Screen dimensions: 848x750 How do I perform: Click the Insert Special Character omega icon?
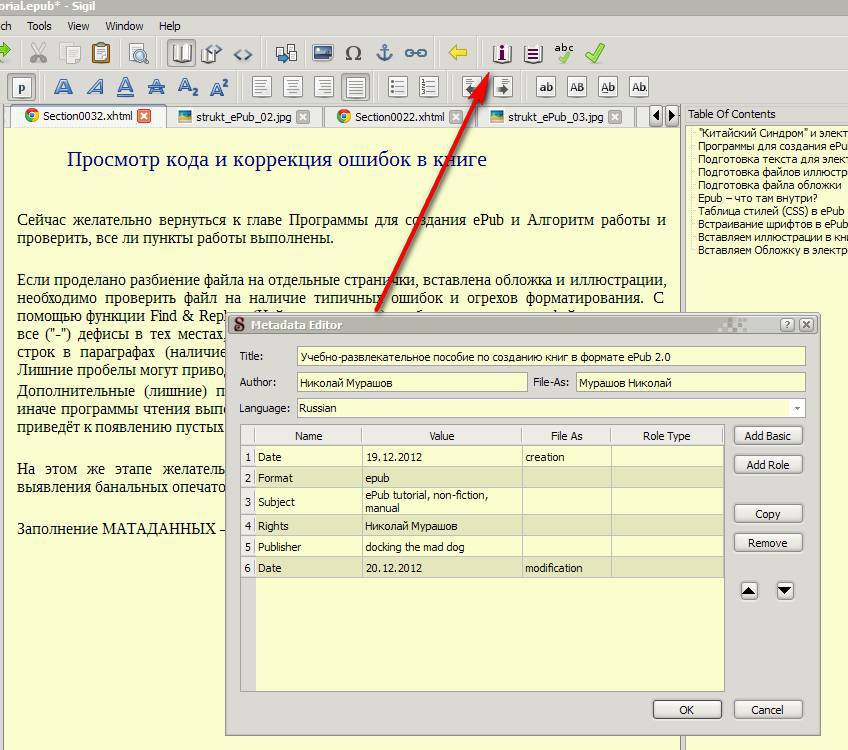click(353, 53)
